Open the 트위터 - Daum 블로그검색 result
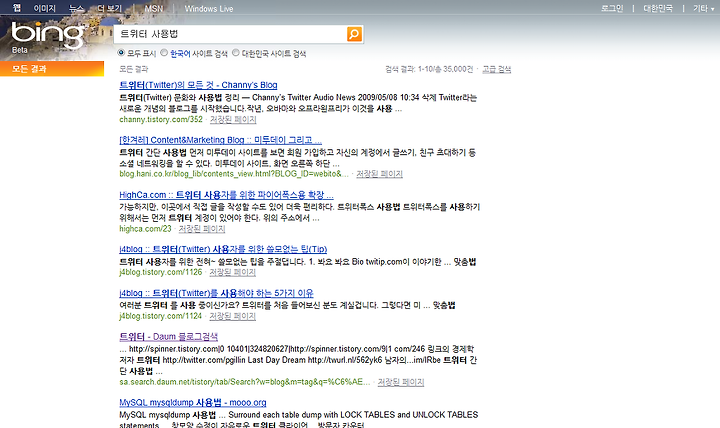This screenshot has width=720, height=428. click(169, 337)
